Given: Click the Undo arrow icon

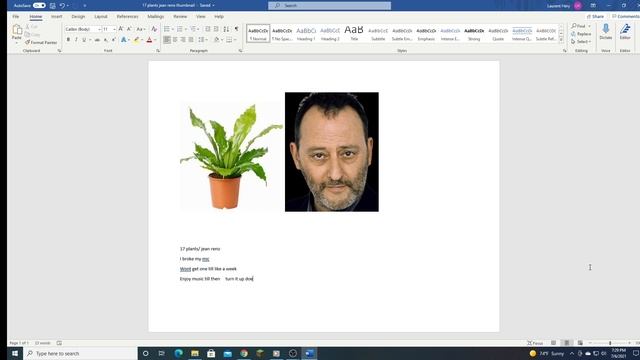Looking at the screenshot, I should tap(62, 6).
